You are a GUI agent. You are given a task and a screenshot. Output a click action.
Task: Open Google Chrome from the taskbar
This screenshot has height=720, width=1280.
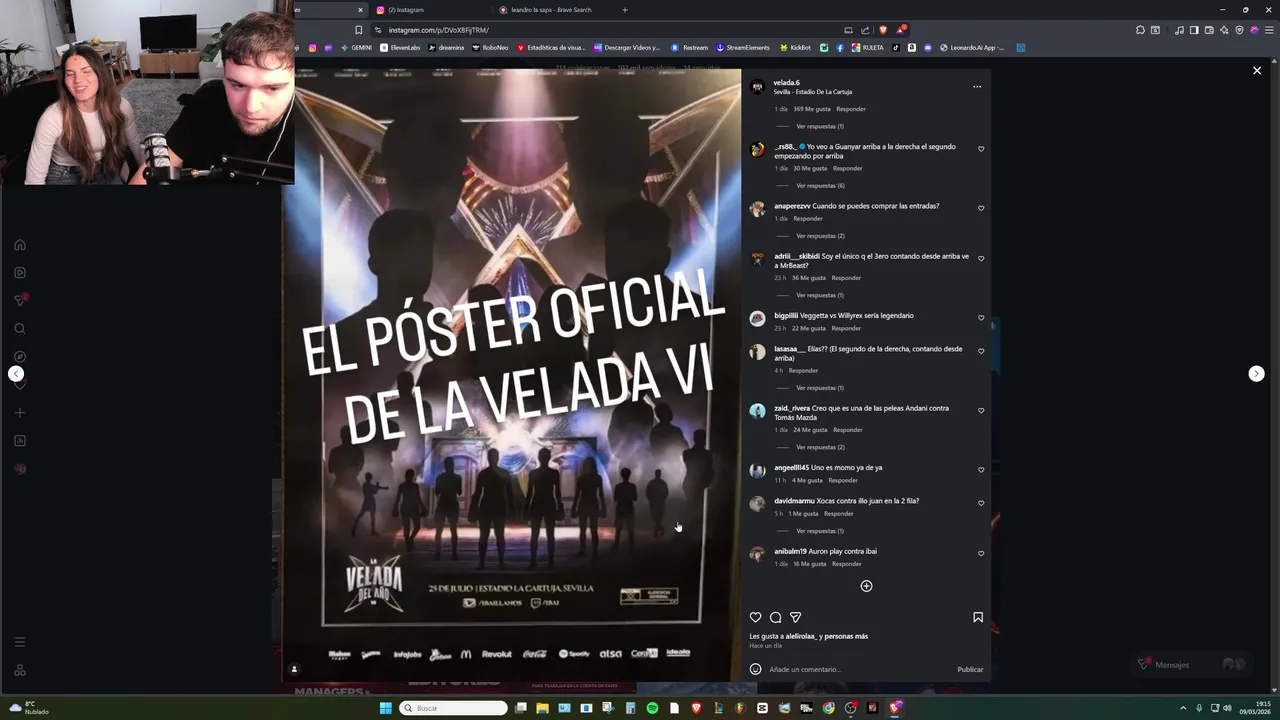tap(828, 708)
